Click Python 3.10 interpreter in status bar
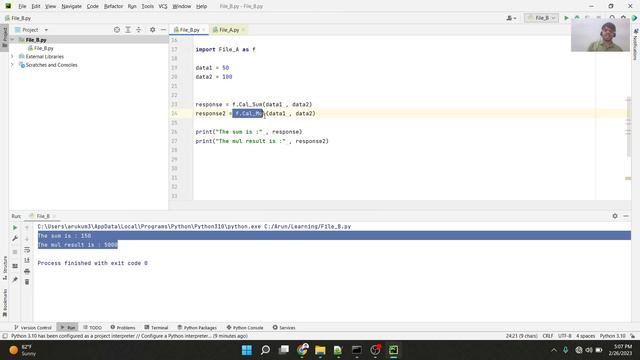 (612, 336)
